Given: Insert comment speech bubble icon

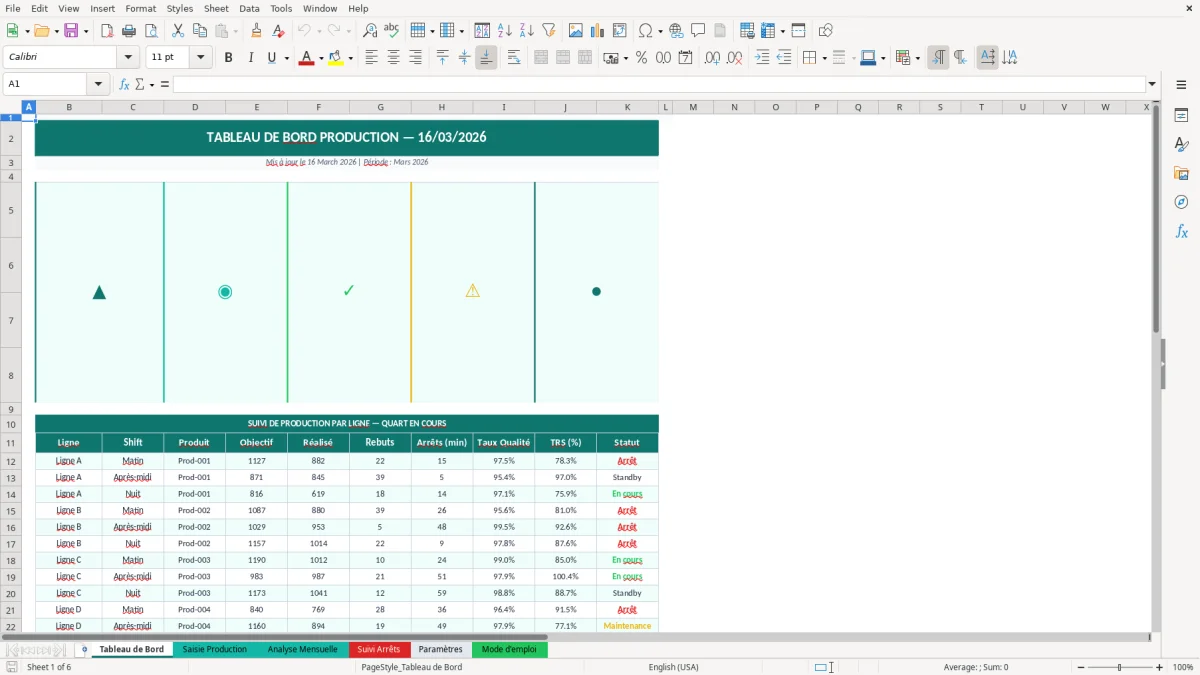Looking at the screenshot, I should (699, 31).
